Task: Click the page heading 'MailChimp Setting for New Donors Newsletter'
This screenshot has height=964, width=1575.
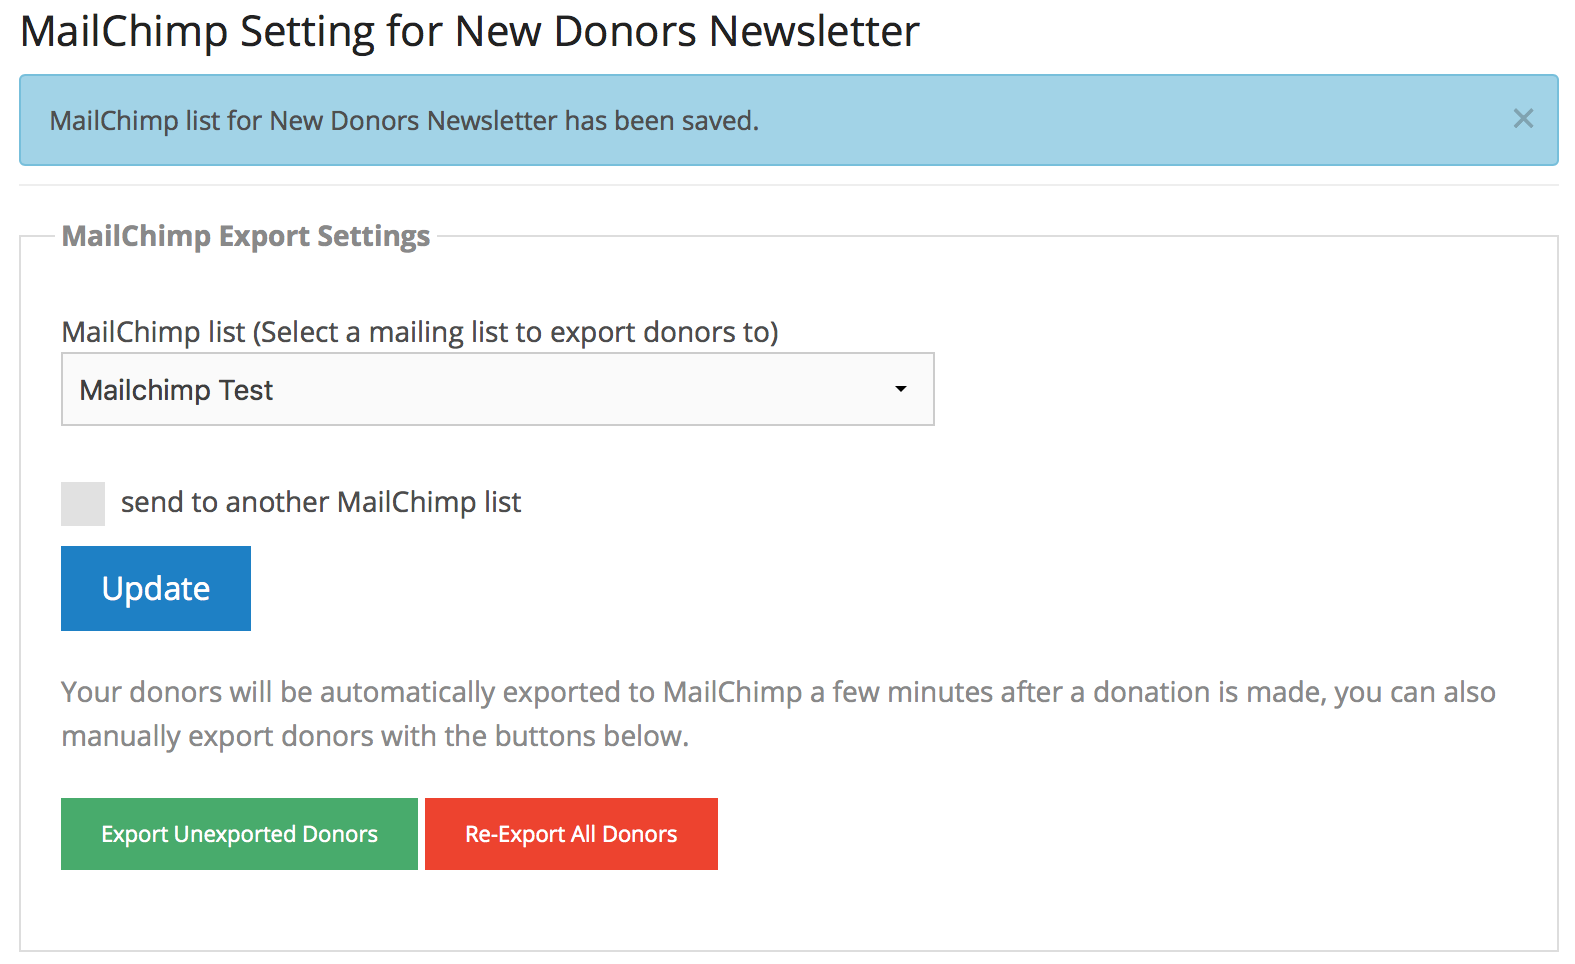Action: click(469, 31)
